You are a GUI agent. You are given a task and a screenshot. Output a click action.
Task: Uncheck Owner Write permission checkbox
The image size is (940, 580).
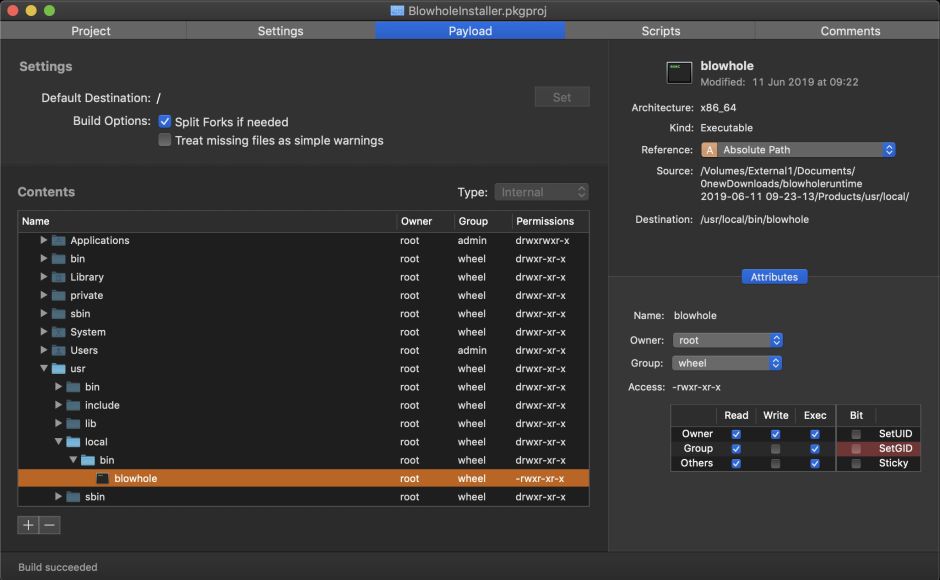tap(775, 434)
